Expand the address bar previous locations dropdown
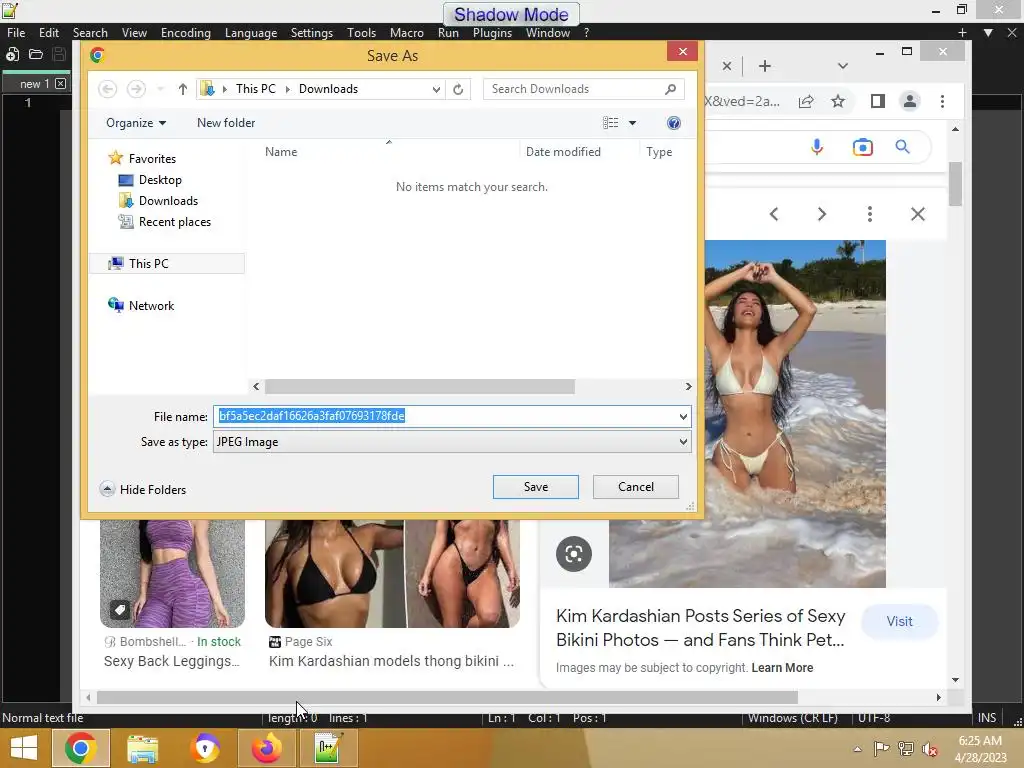 pos(436,89)
